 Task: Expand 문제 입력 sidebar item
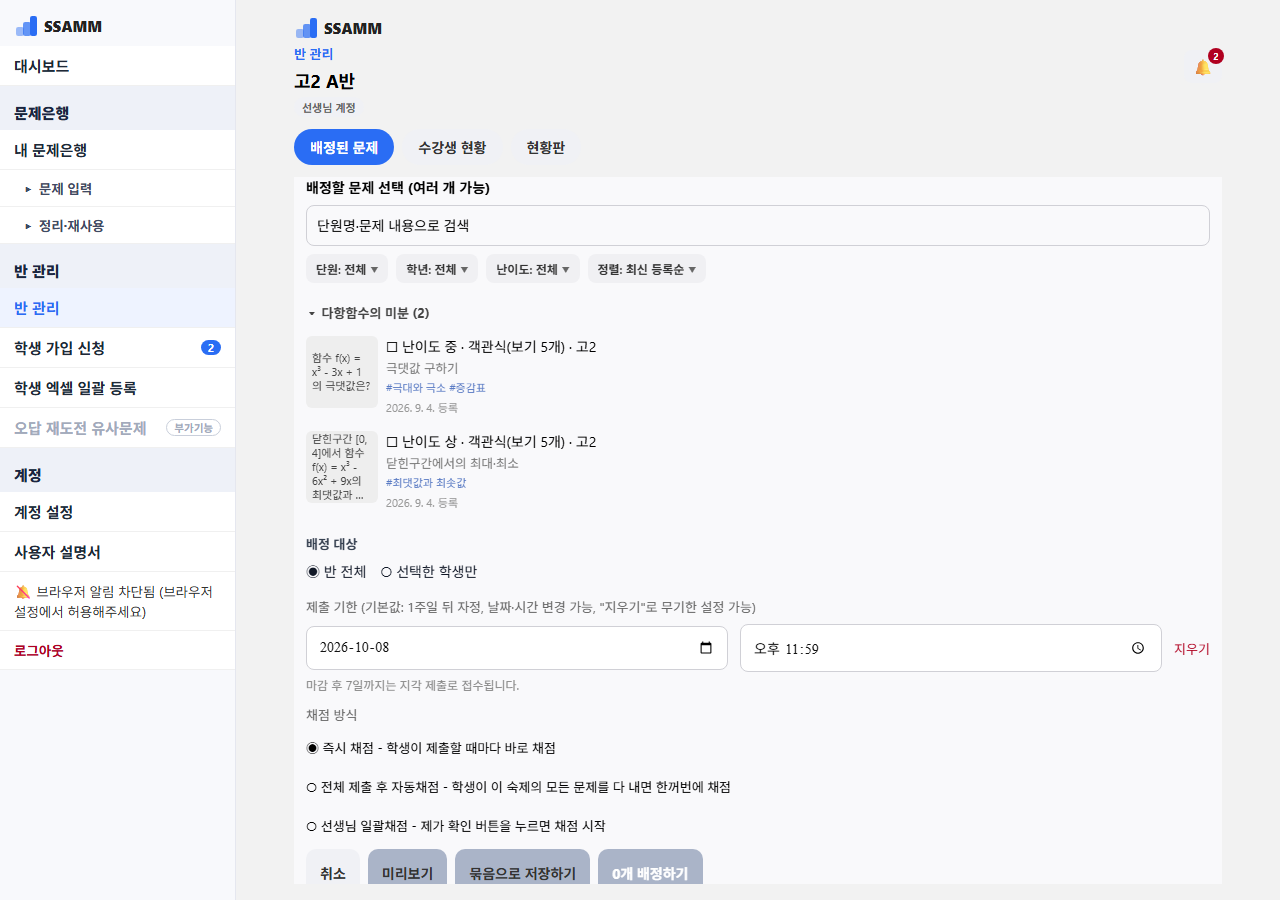pyautogui.click(x=117, y=188)
